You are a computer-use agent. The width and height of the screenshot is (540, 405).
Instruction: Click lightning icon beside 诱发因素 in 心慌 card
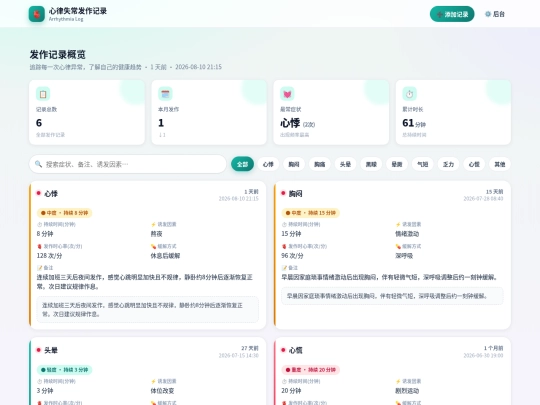(398, 381)
